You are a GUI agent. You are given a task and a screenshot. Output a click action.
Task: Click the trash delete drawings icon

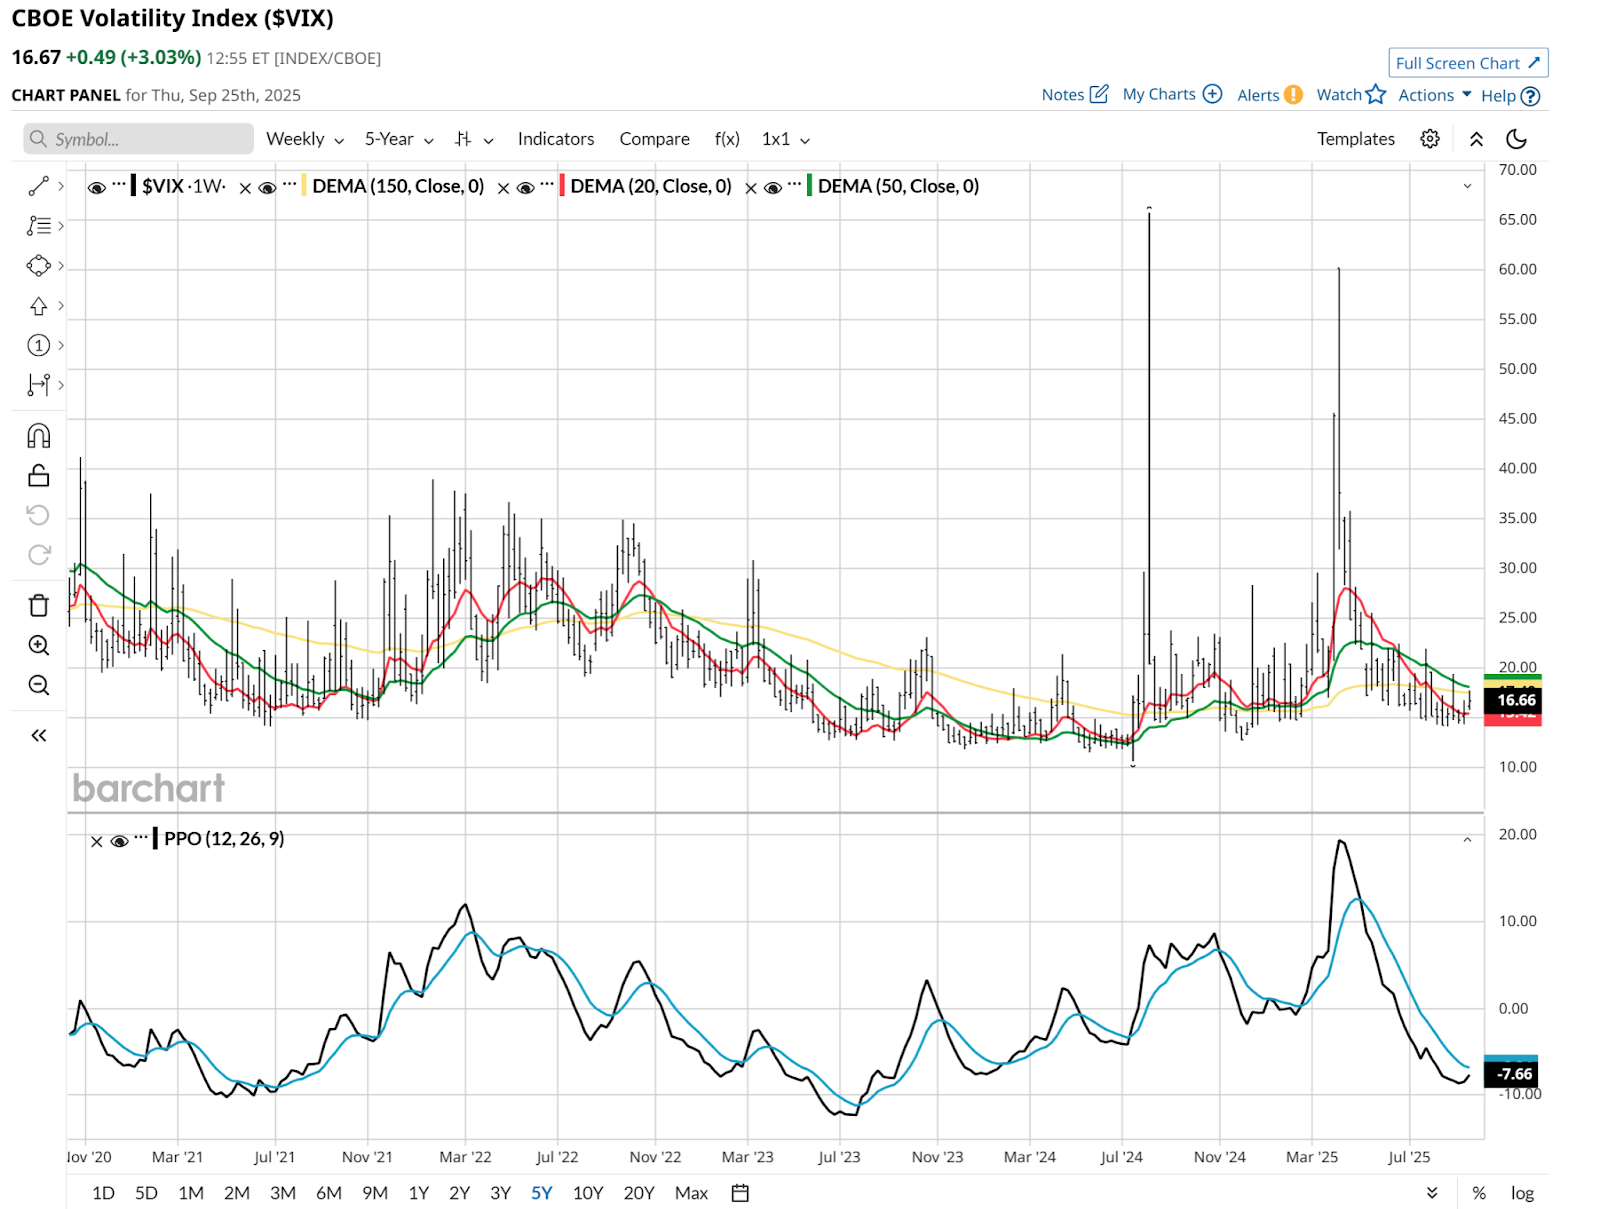pyautogui.click(x=38, y=605)
